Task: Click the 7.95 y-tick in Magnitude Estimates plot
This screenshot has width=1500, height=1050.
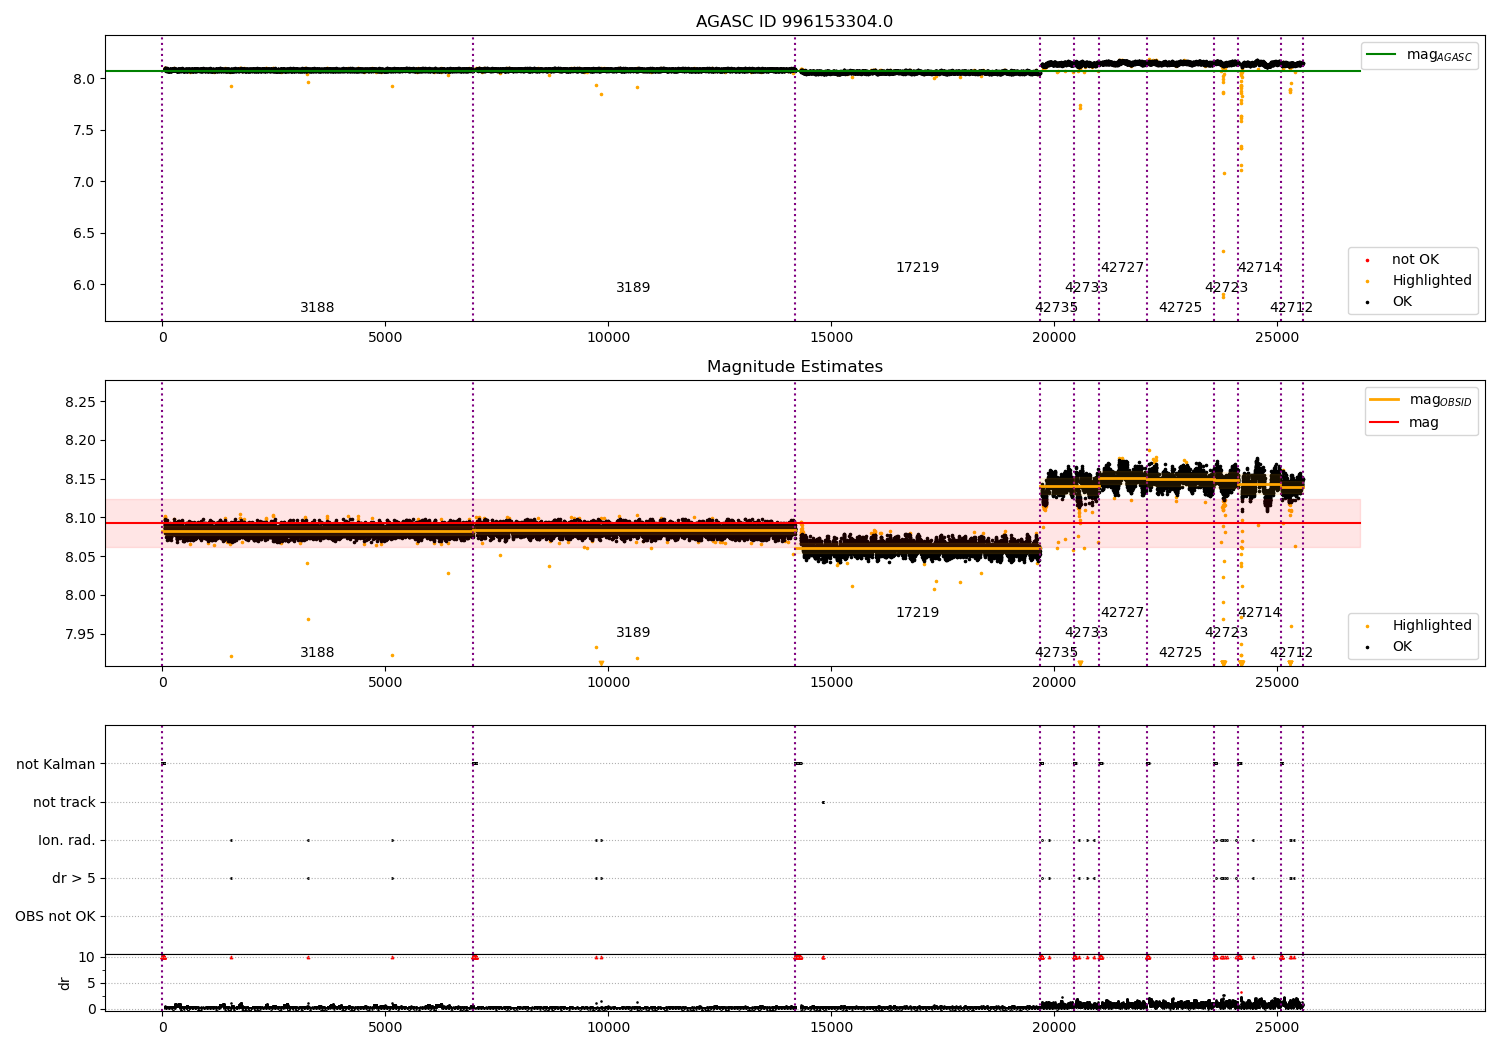Action: pyautogui.click(x=80, y=634)
